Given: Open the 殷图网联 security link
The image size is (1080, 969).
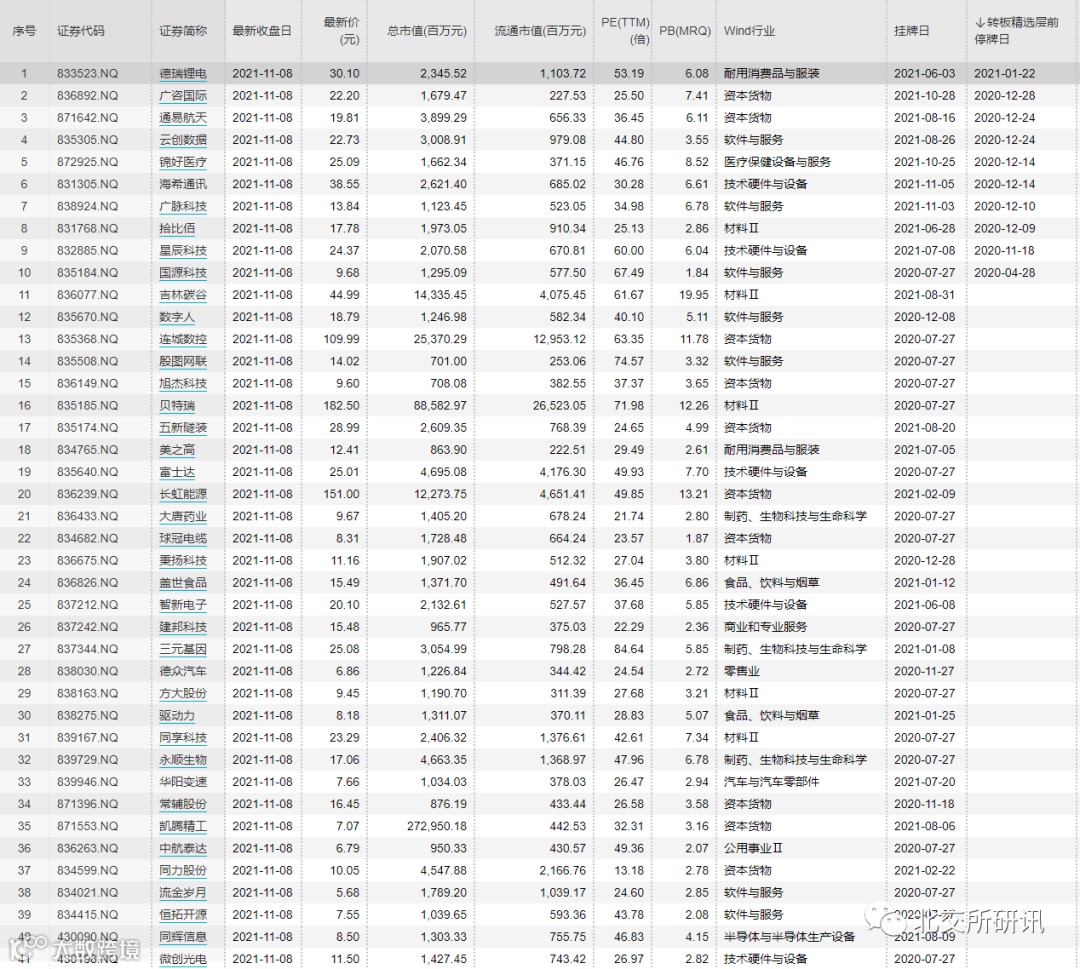Looking at the screenshot, I should coord(183,361).
